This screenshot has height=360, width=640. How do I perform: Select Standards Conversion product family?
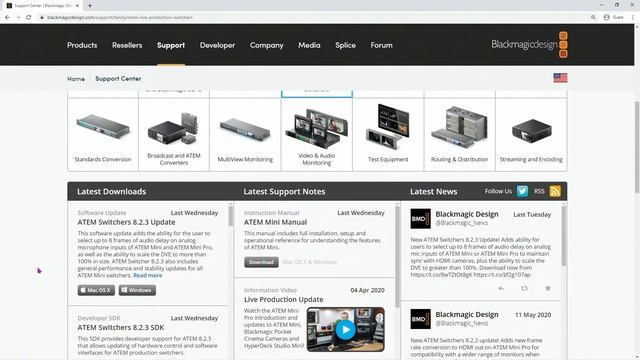[x=103, y=135]
